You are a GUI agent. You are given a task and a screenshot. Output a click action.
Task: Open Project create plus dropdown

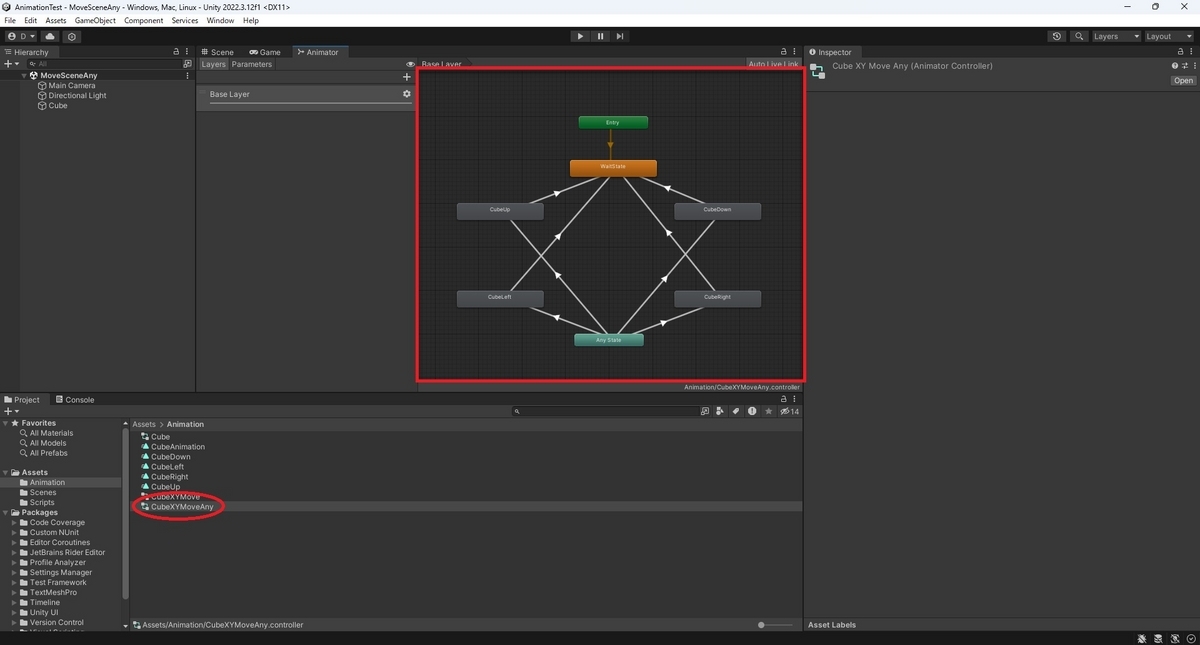click(11, 411)
